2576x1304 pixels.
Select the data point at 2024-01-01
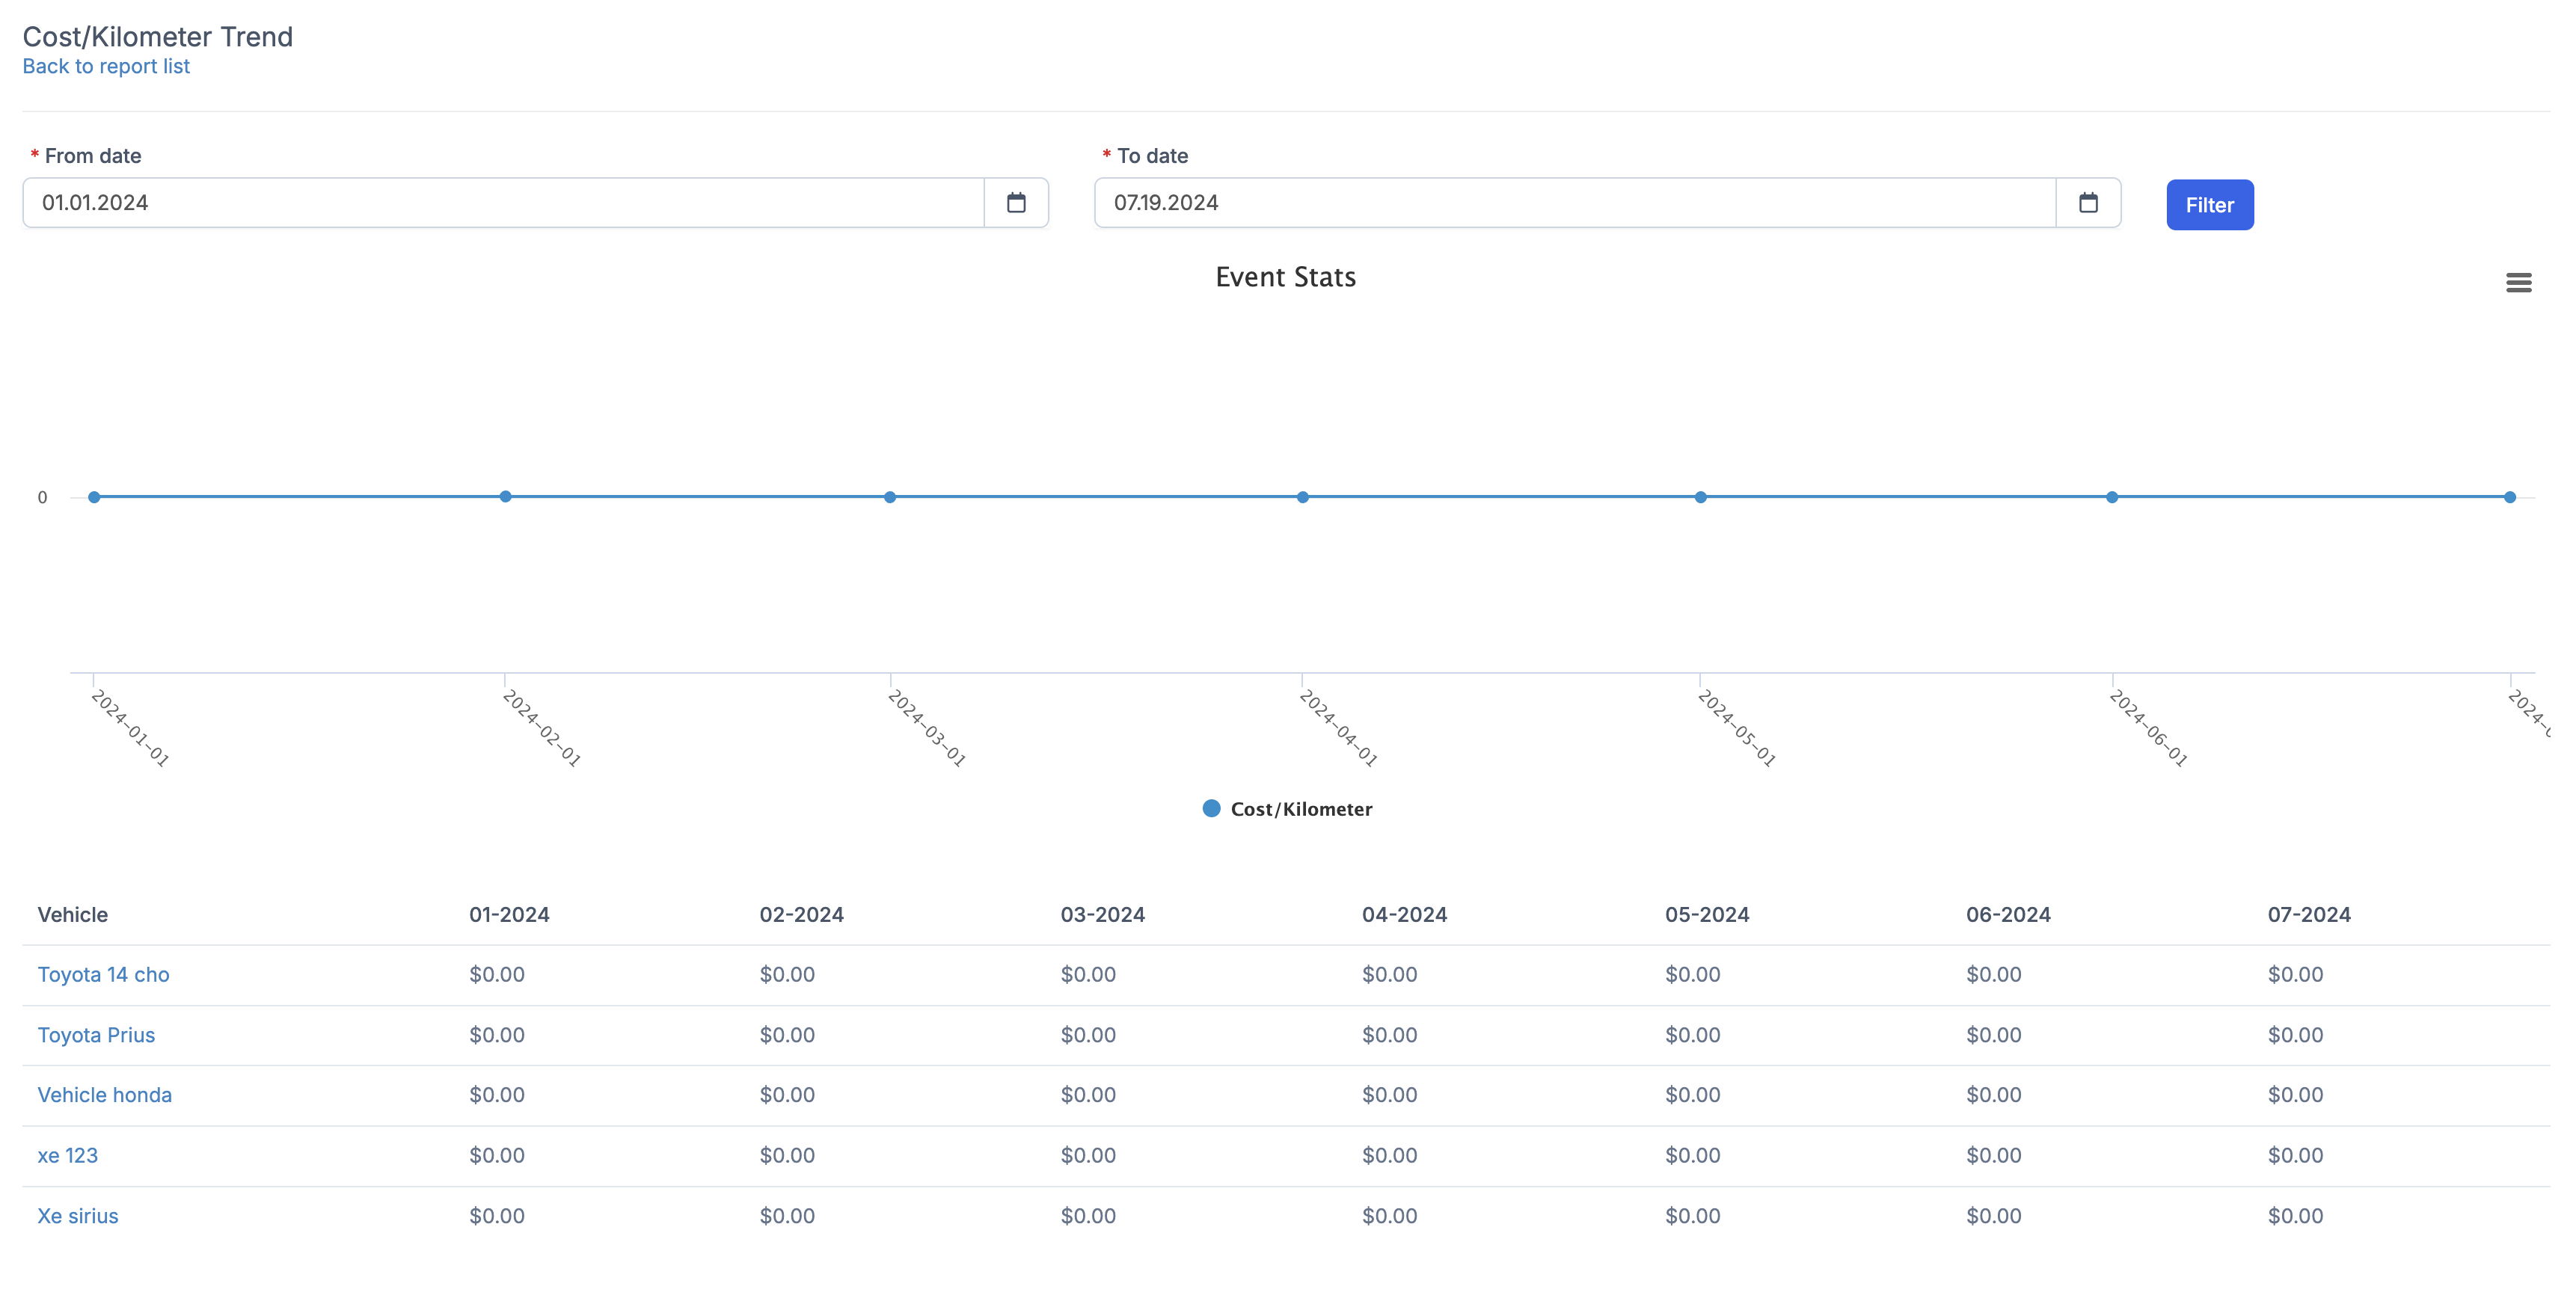pyautogui.click(x=93, y=497)
